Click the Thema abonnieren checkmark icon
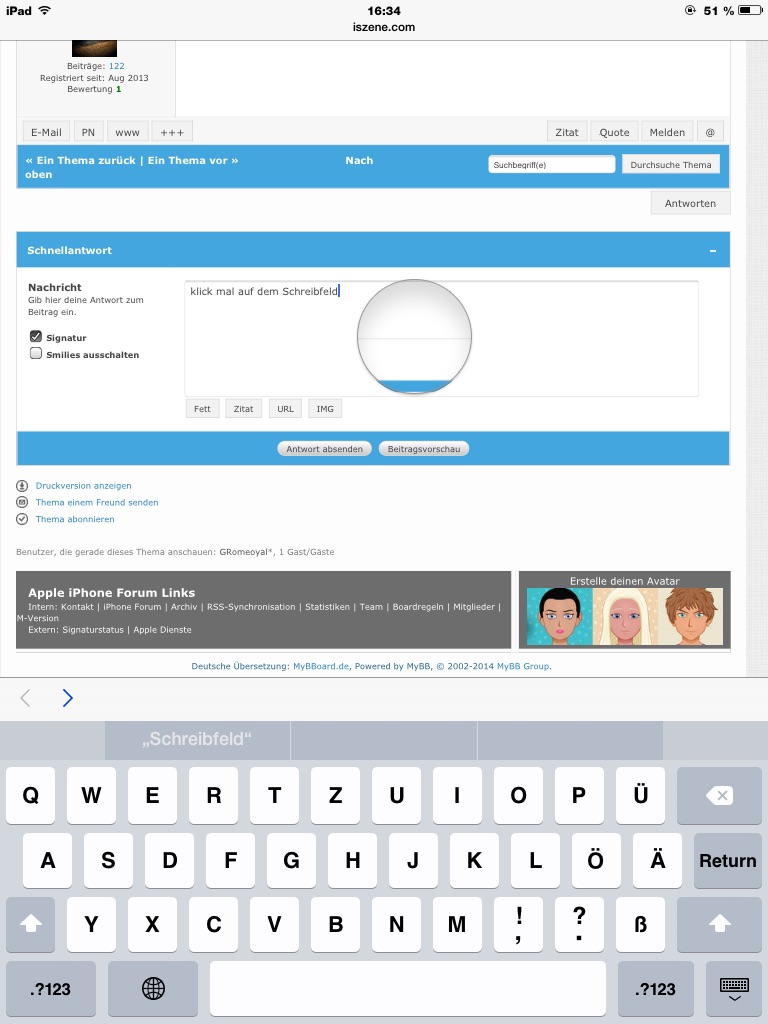The width and height of the screenshot is (768, 1024). 22,519
